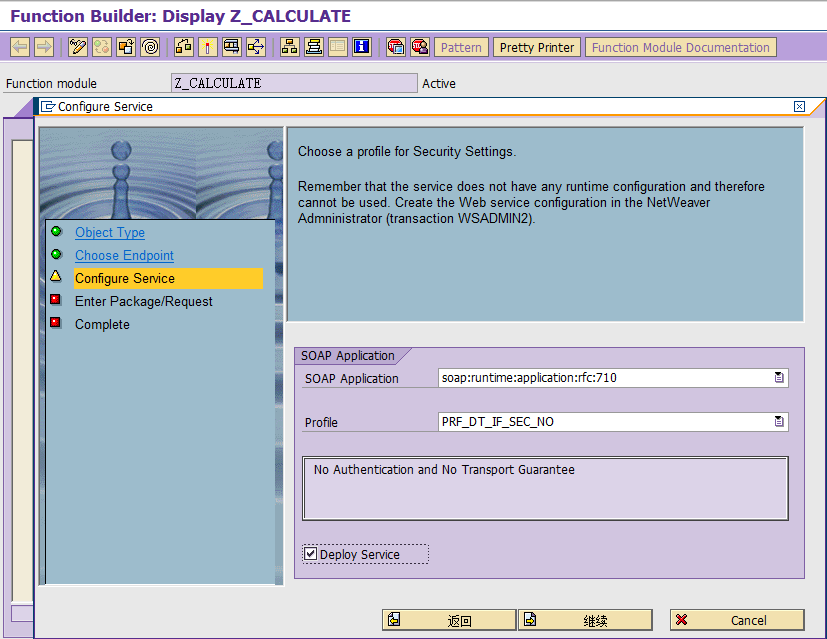Click the Z_CALCULATE function module input field
The height and width of the screenshot is (639, 827).
[294, 83]
